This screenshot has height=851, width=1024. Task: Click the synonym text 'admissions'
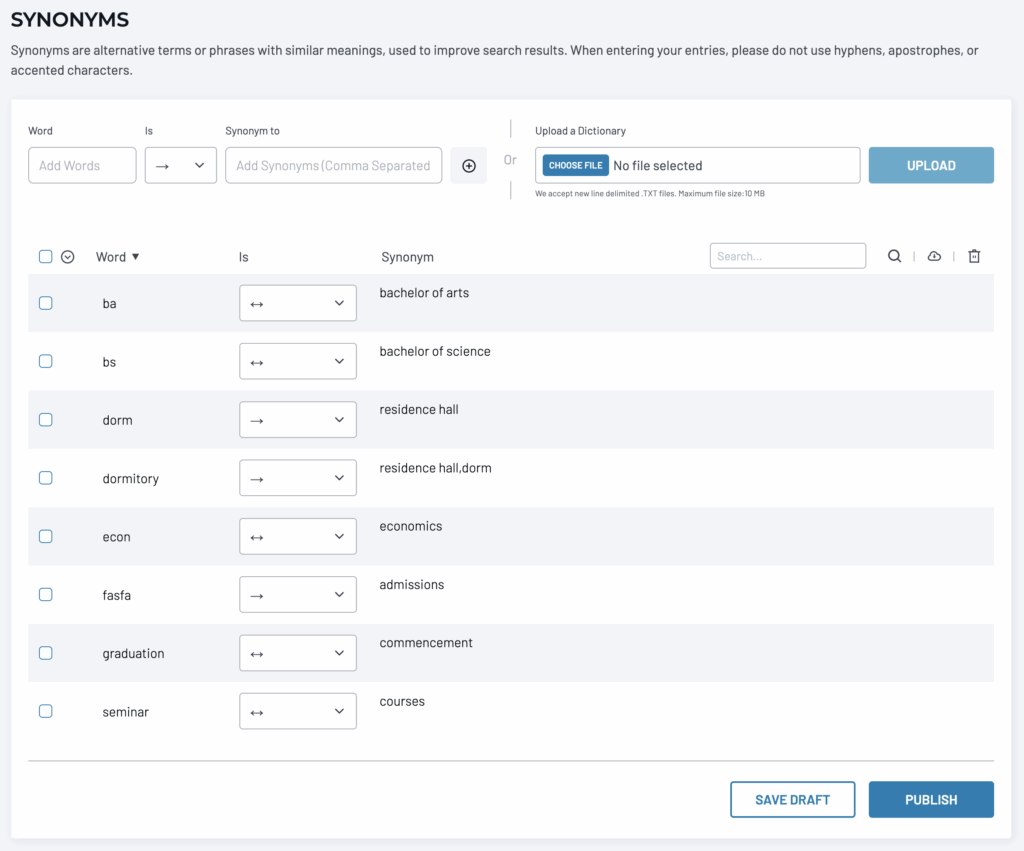[x=411, y=585]
